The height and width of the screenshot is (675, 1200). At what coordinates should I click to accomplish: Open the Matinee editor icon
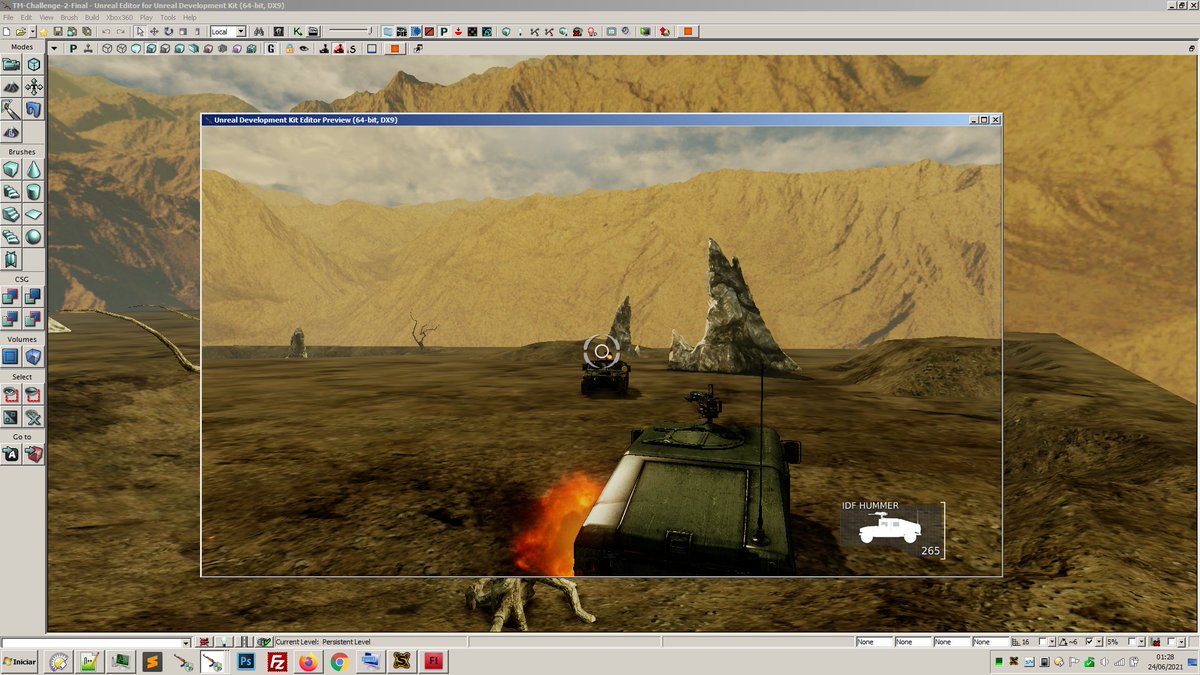[312, 32]
